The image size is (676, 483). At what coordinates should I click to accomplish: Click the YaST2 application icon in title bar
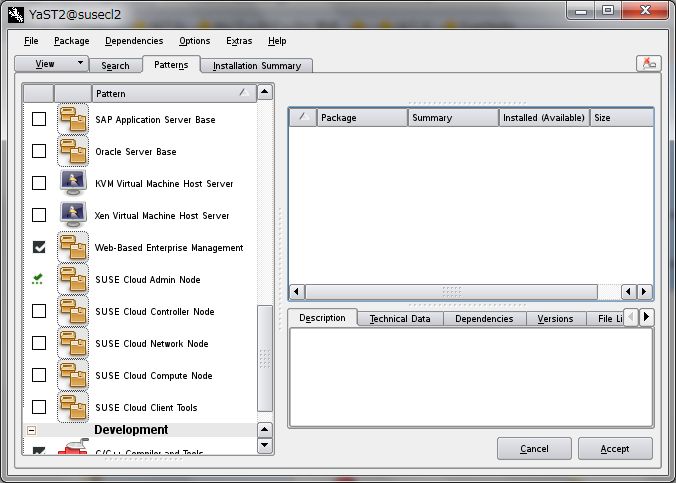click(16, 14)
